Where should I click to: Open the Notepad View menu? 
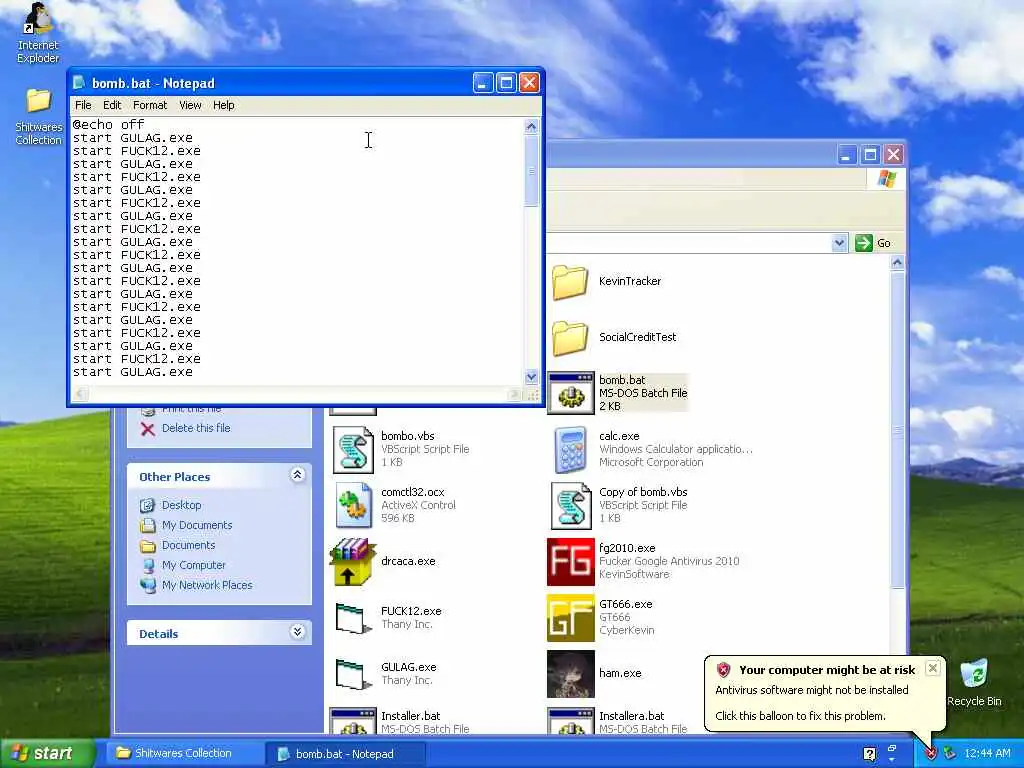tap(190, 105)
